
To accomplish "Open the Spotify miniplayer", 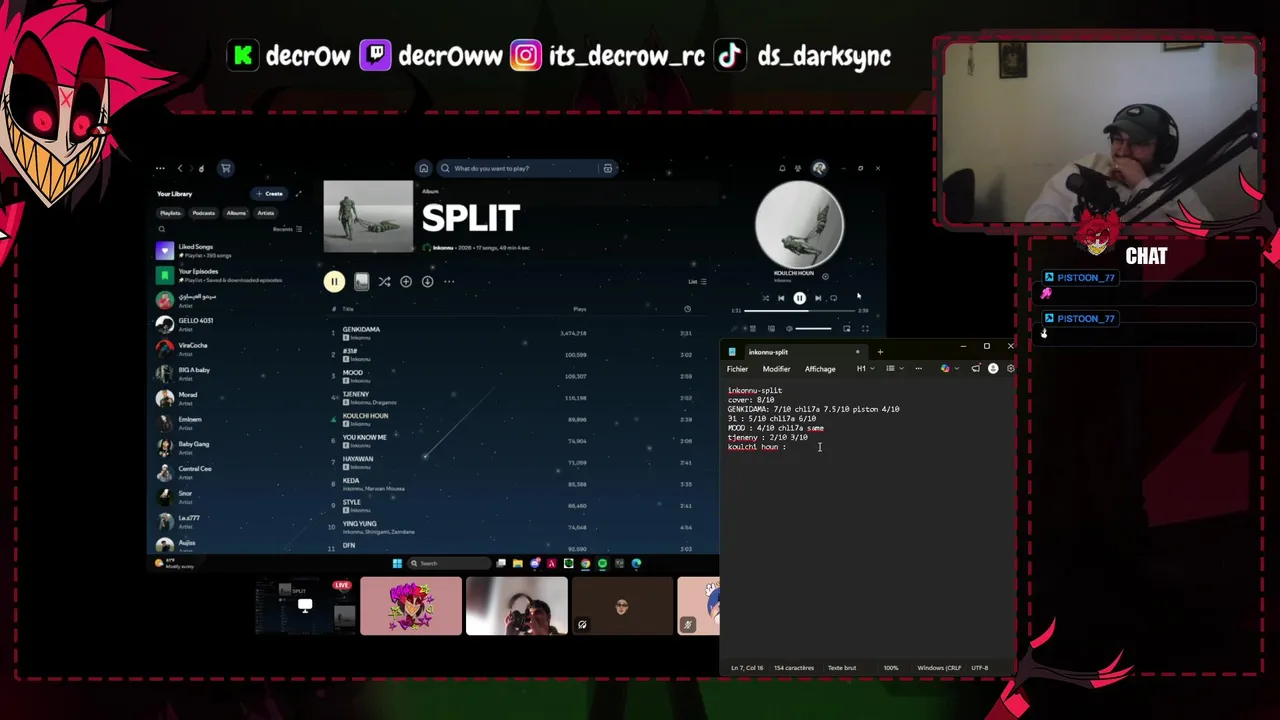I will [x=847, y=328].
